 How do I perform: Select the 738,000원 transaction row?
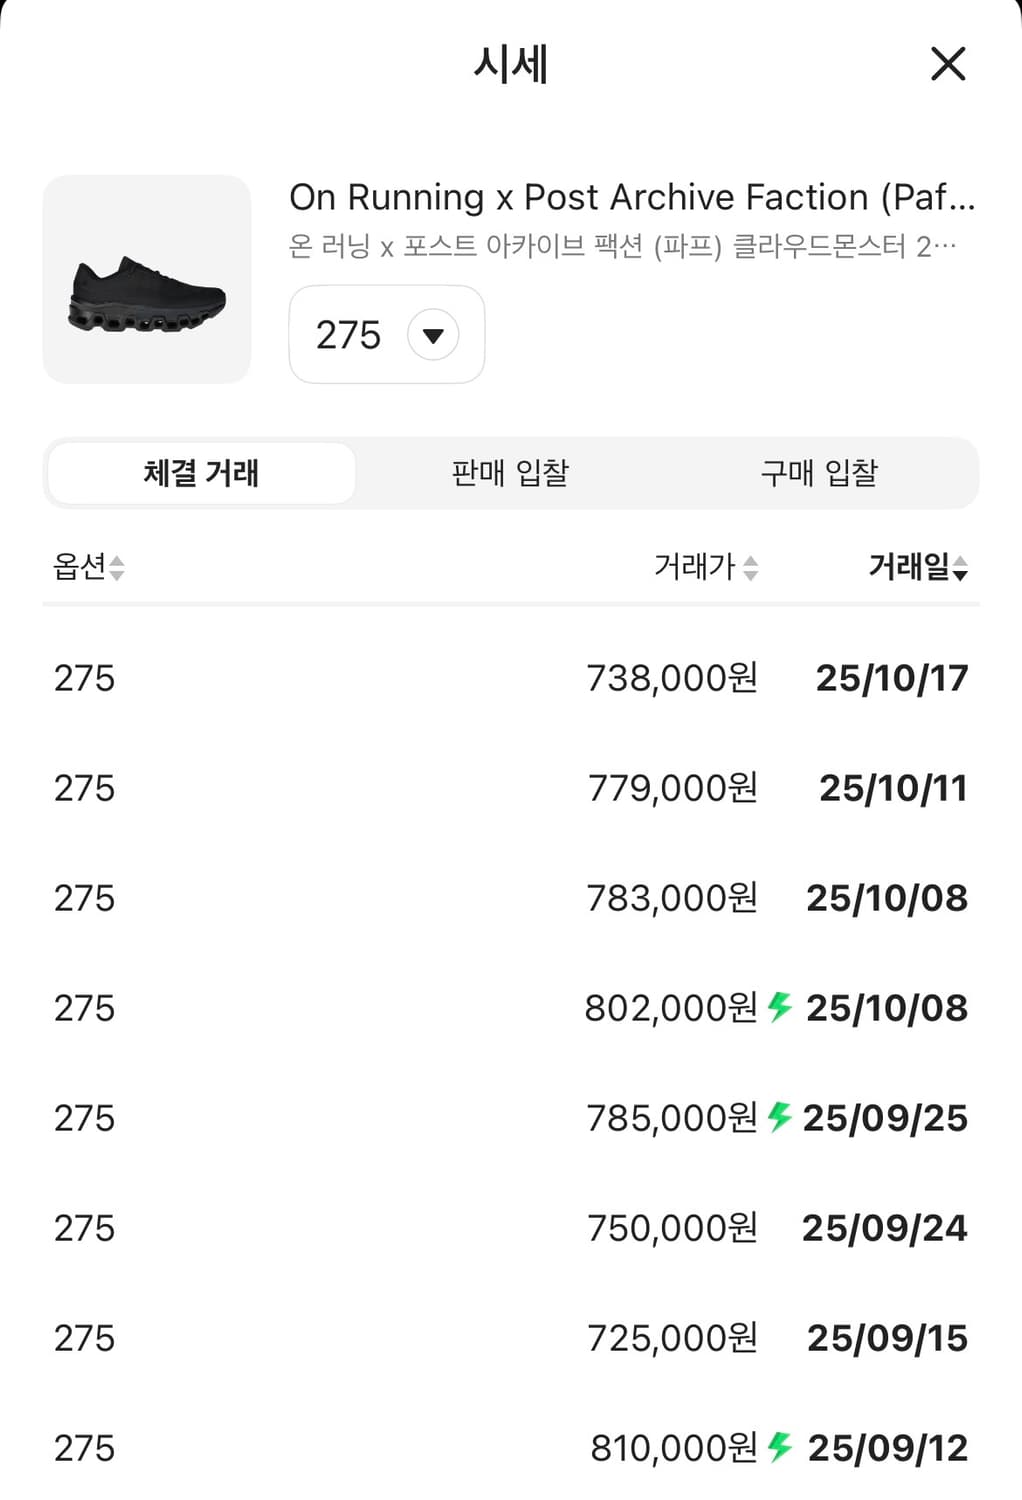(x=510, y=678)
